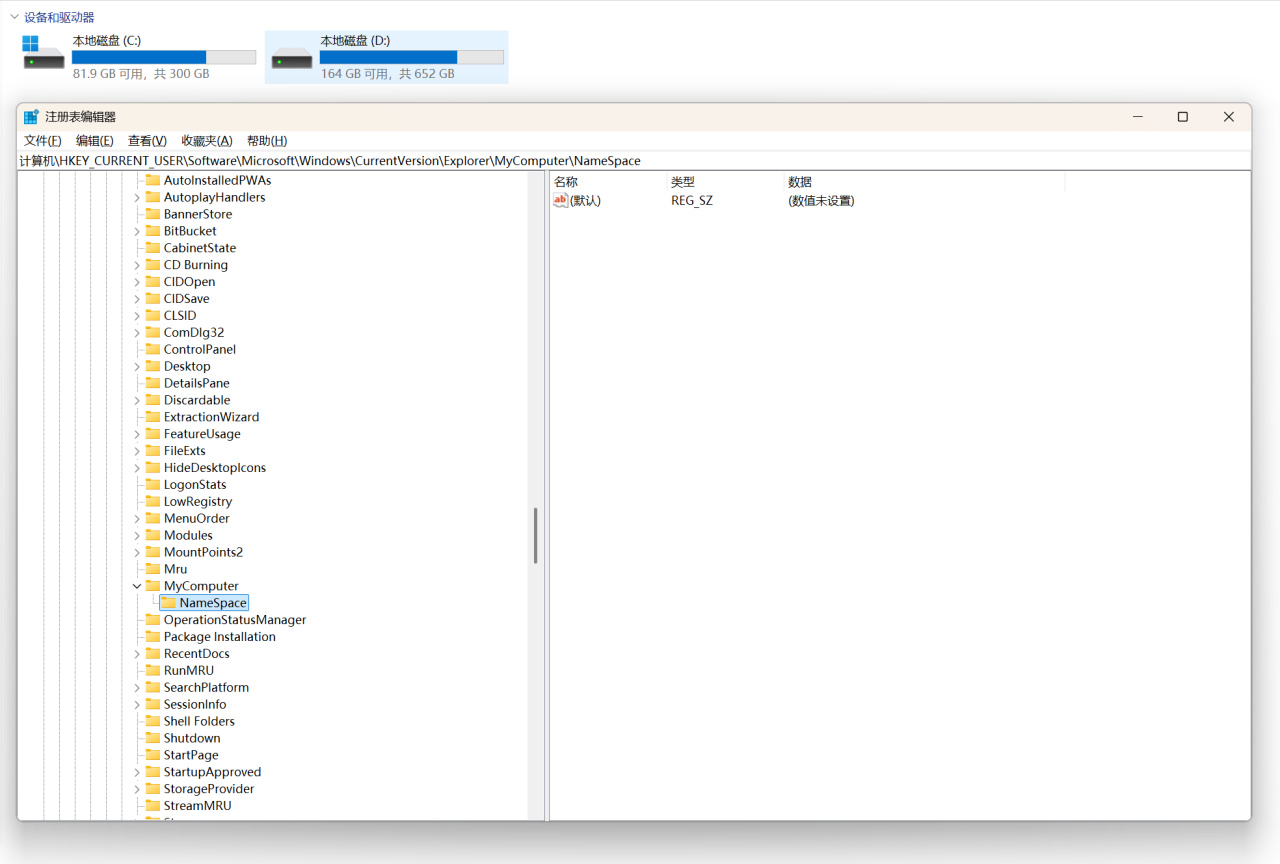Screen dimensions: 1280x864
Task: Click the Shutdown folder icon
Action: (153, 738)
